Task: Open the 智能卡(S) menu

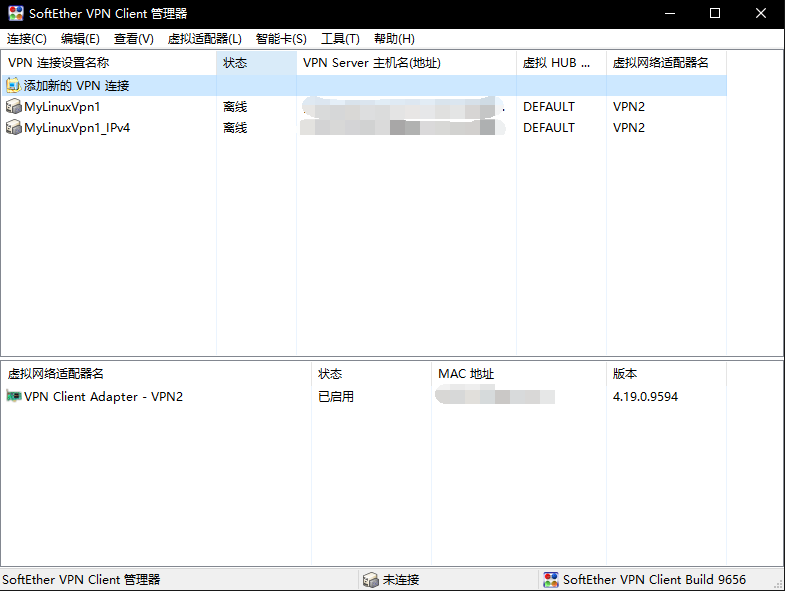Action: click(x=281, y=39)
